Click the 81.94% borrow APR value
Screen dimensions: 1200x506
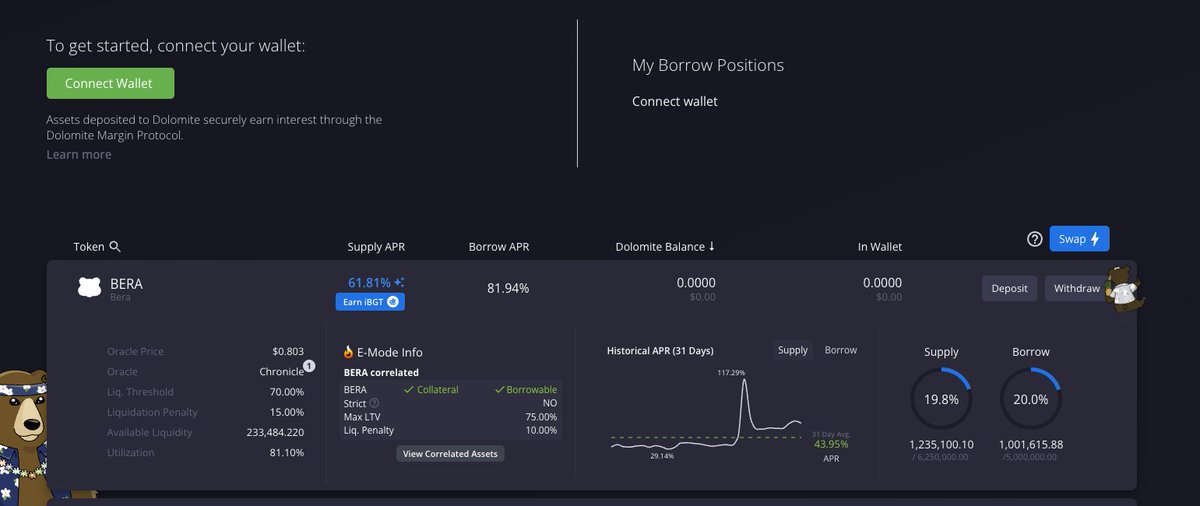coord(507,288)
